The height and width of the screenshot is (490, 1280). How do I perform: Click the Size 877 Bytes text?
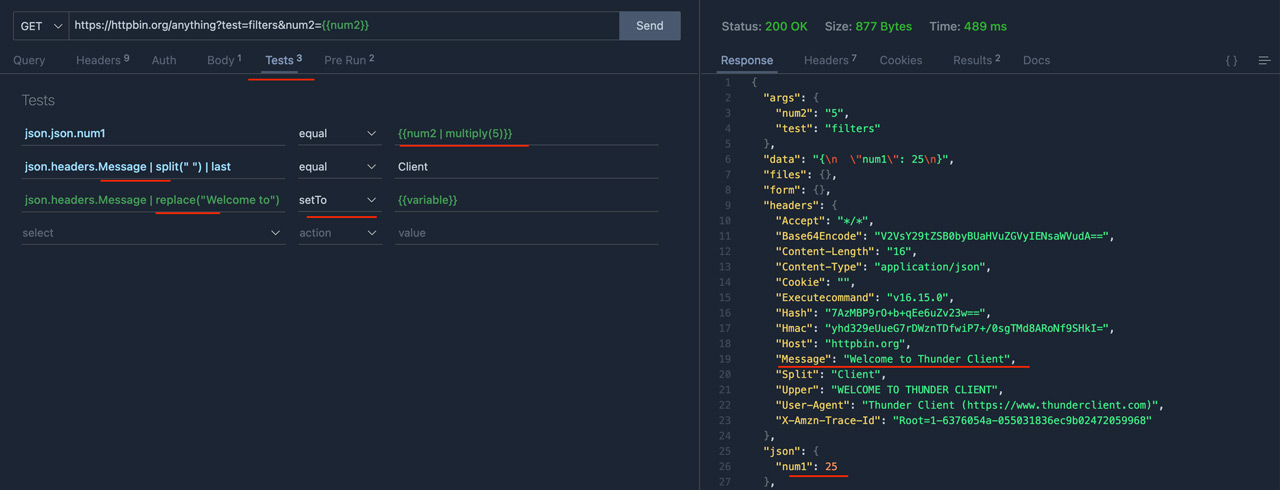point(868,26)
